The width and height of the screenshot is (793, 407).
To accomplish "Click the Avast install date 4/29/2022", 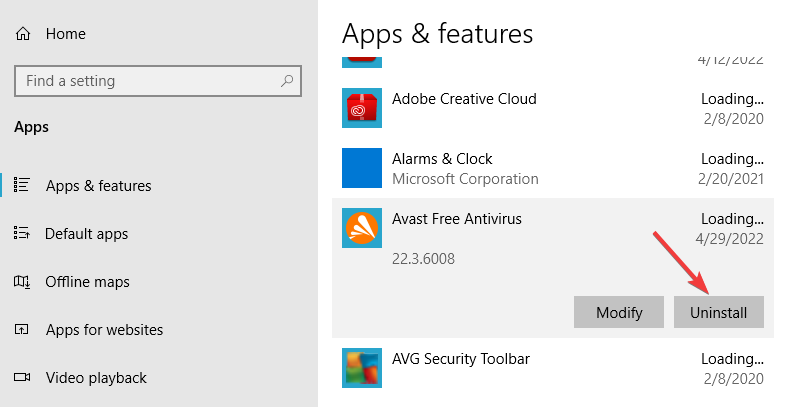I will (x=729, y=239).
